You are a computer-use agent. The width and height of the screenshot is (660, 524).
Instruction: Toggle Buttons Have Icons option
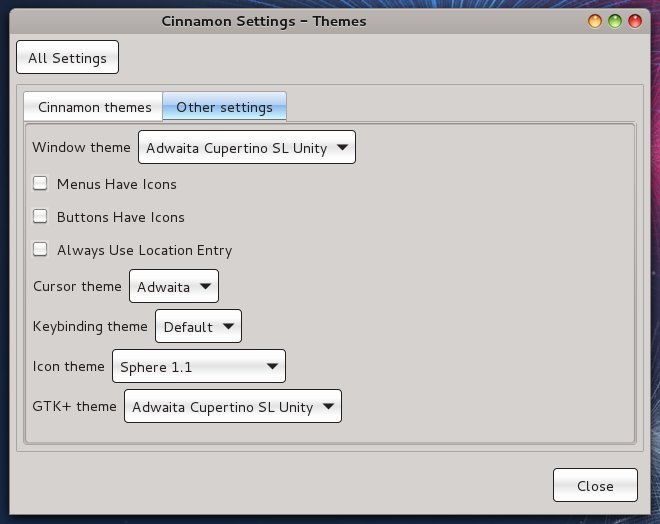[41, 216]
